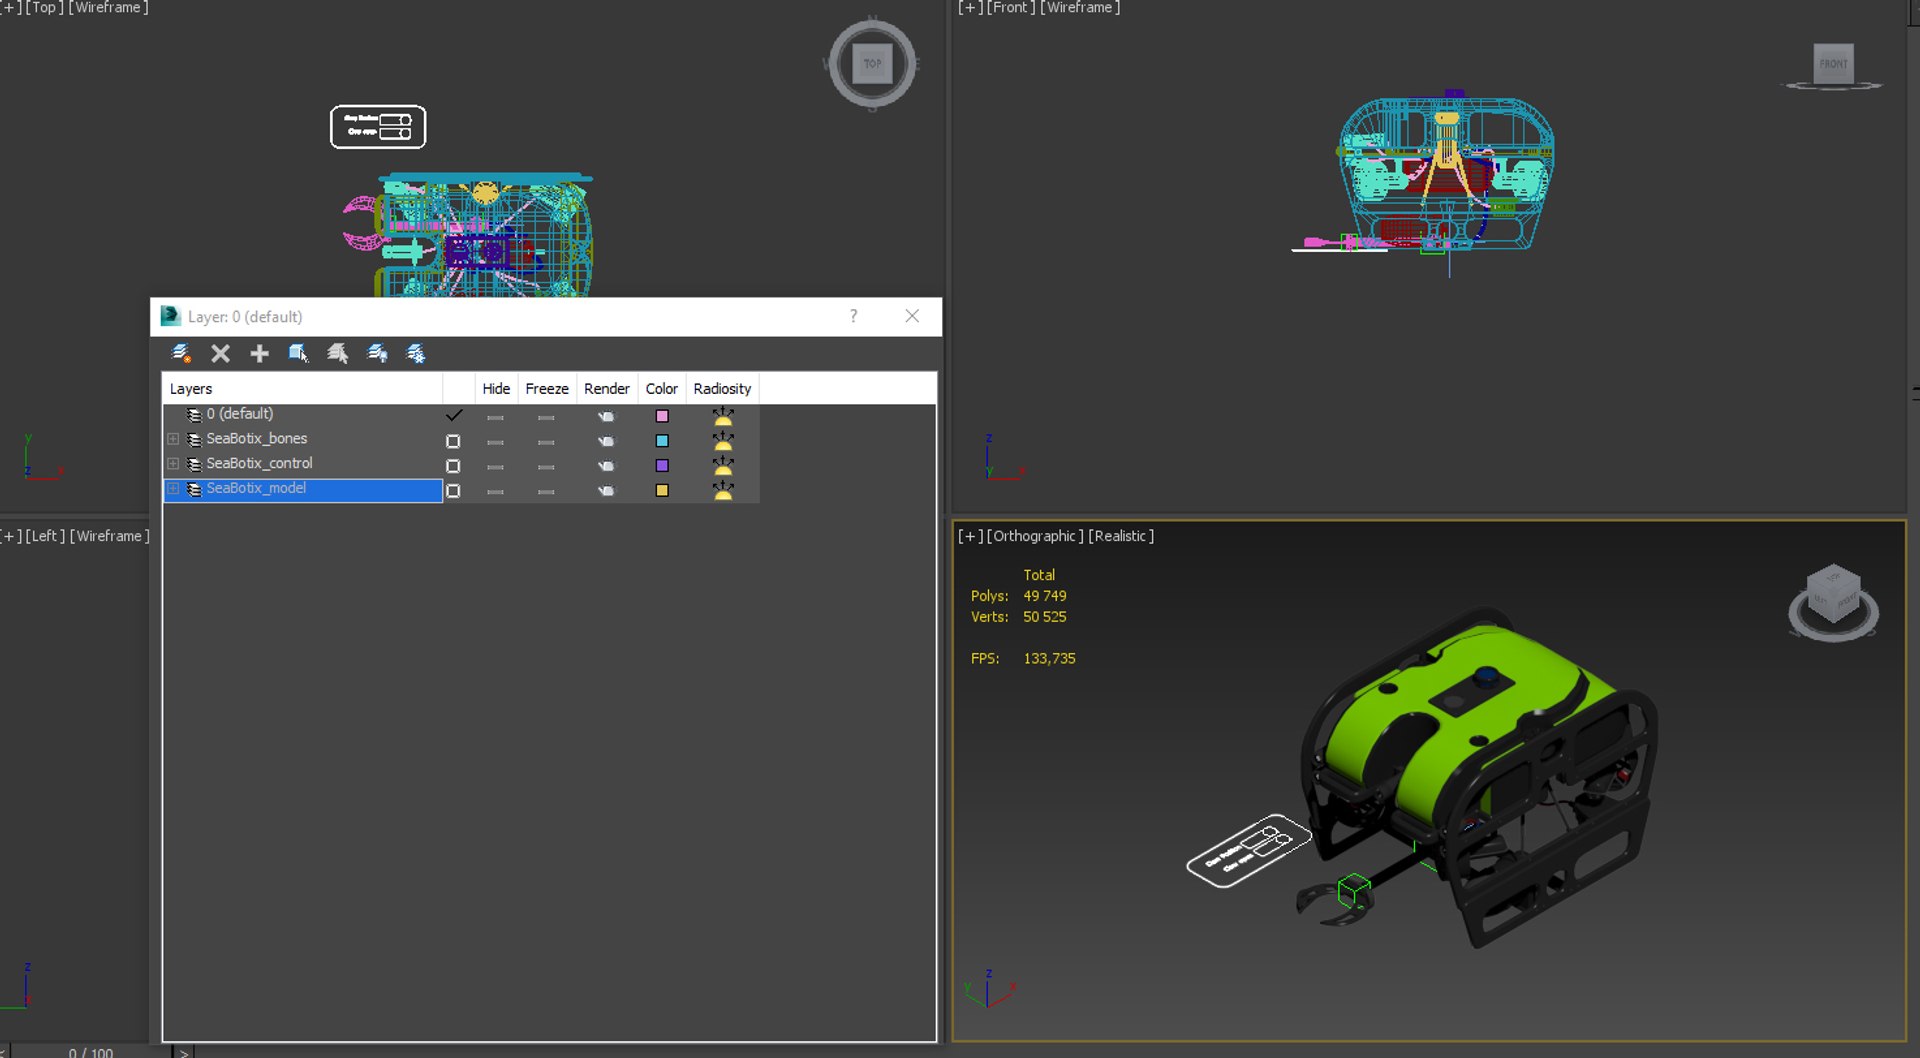The width and height of the screenshot is (1920, 1058).
Task: Open the [Realistic] shading menu
Action: [x=1121, y=536]
